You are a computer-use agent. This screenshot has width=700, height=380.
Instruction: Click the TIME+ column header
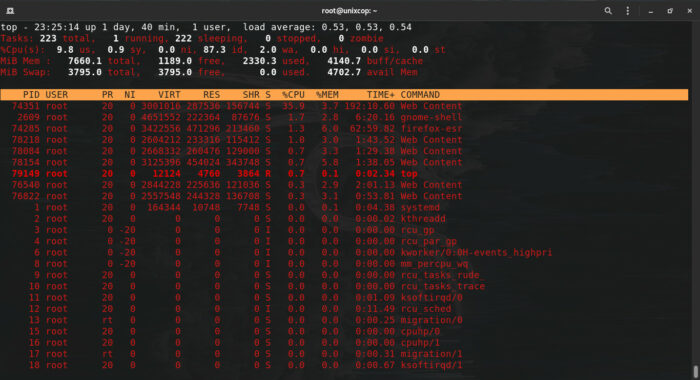tap(381, 95)
